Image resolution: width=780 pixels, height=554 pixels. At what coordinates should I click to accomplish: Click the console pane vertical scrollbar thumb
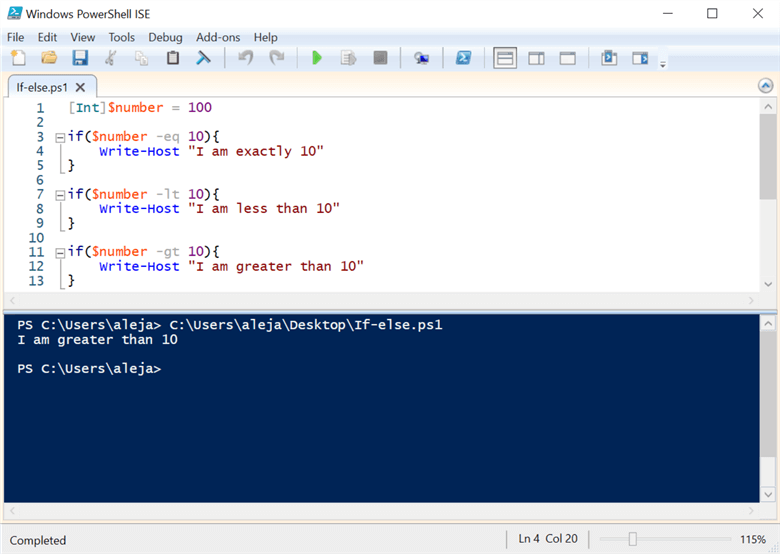coord(768,394)
